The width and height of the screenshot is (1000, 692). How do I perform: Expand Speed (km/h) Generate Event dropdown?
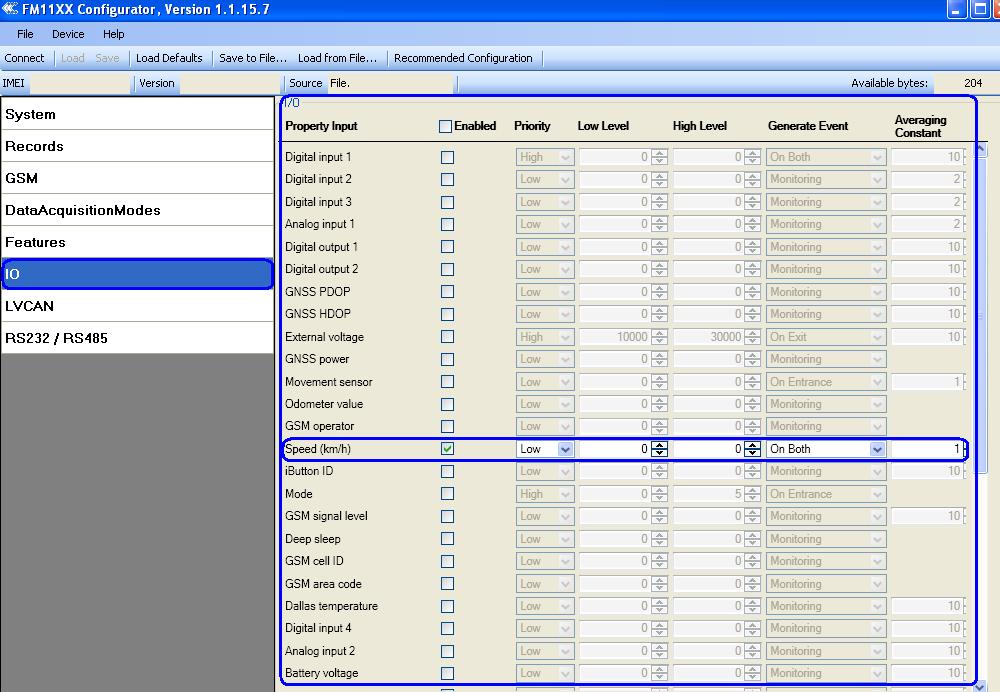click(877, 450)
